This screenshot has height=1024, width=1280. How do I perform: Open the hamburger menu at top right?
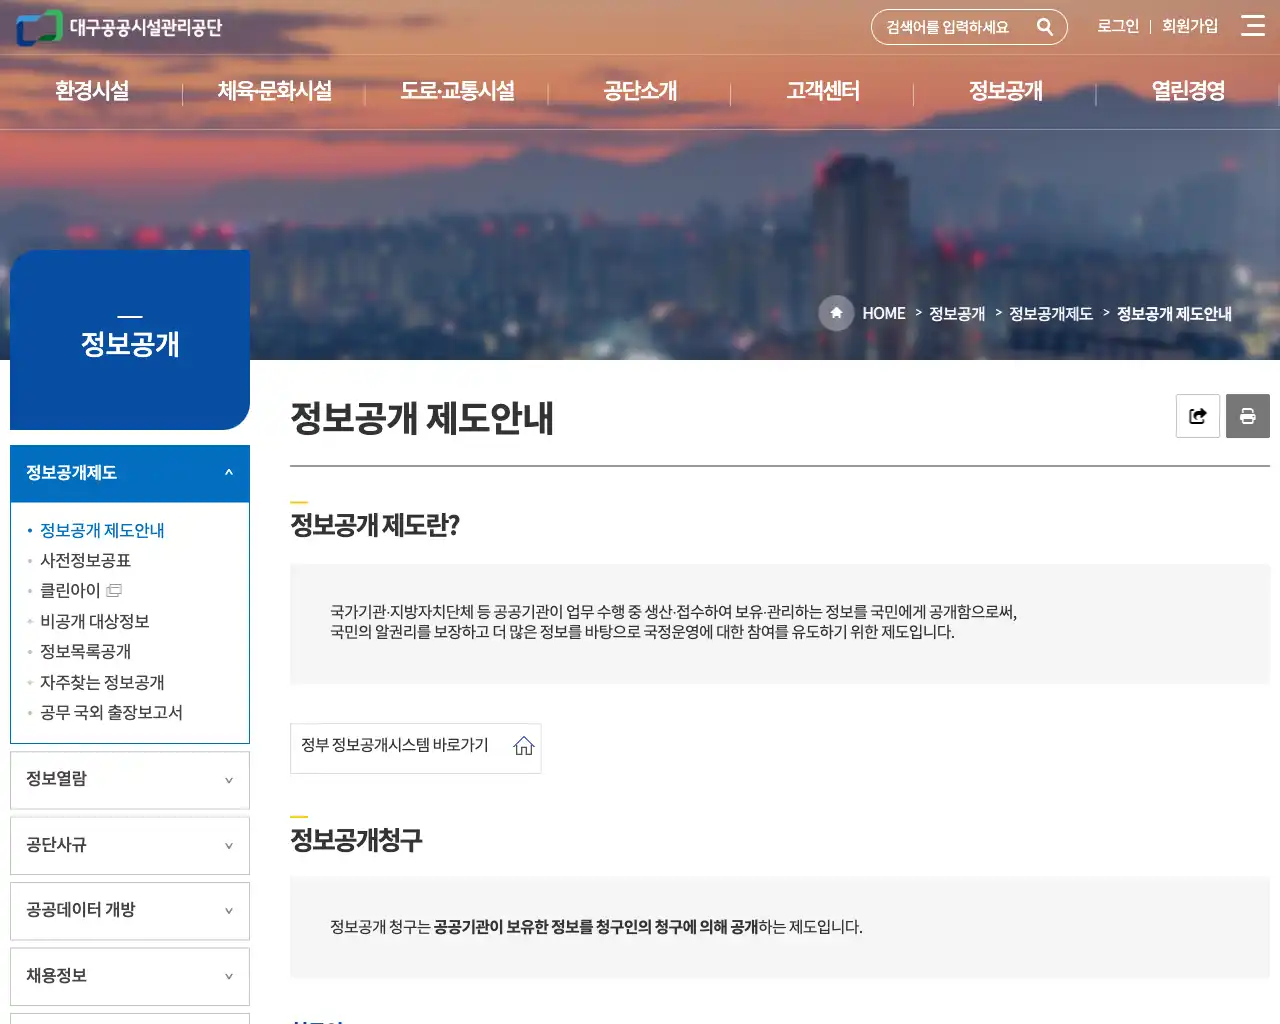(x=1253, y=27)
